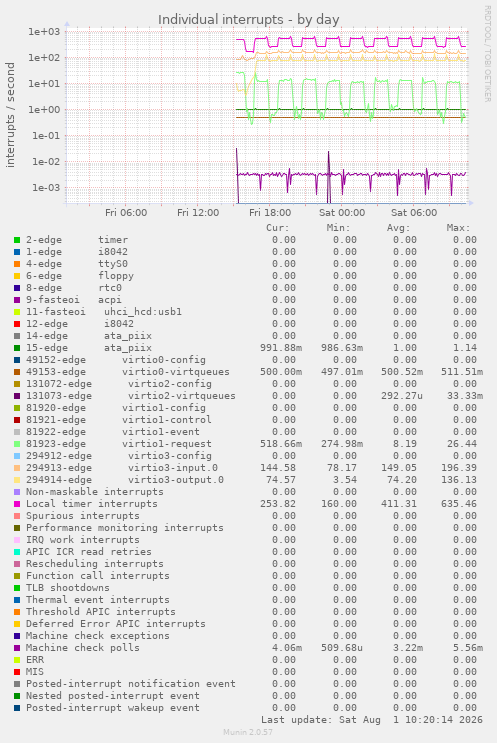The image size is (497, 743).
Task: Click the Sat 00:00 time axis label
Action: point(342,213)
